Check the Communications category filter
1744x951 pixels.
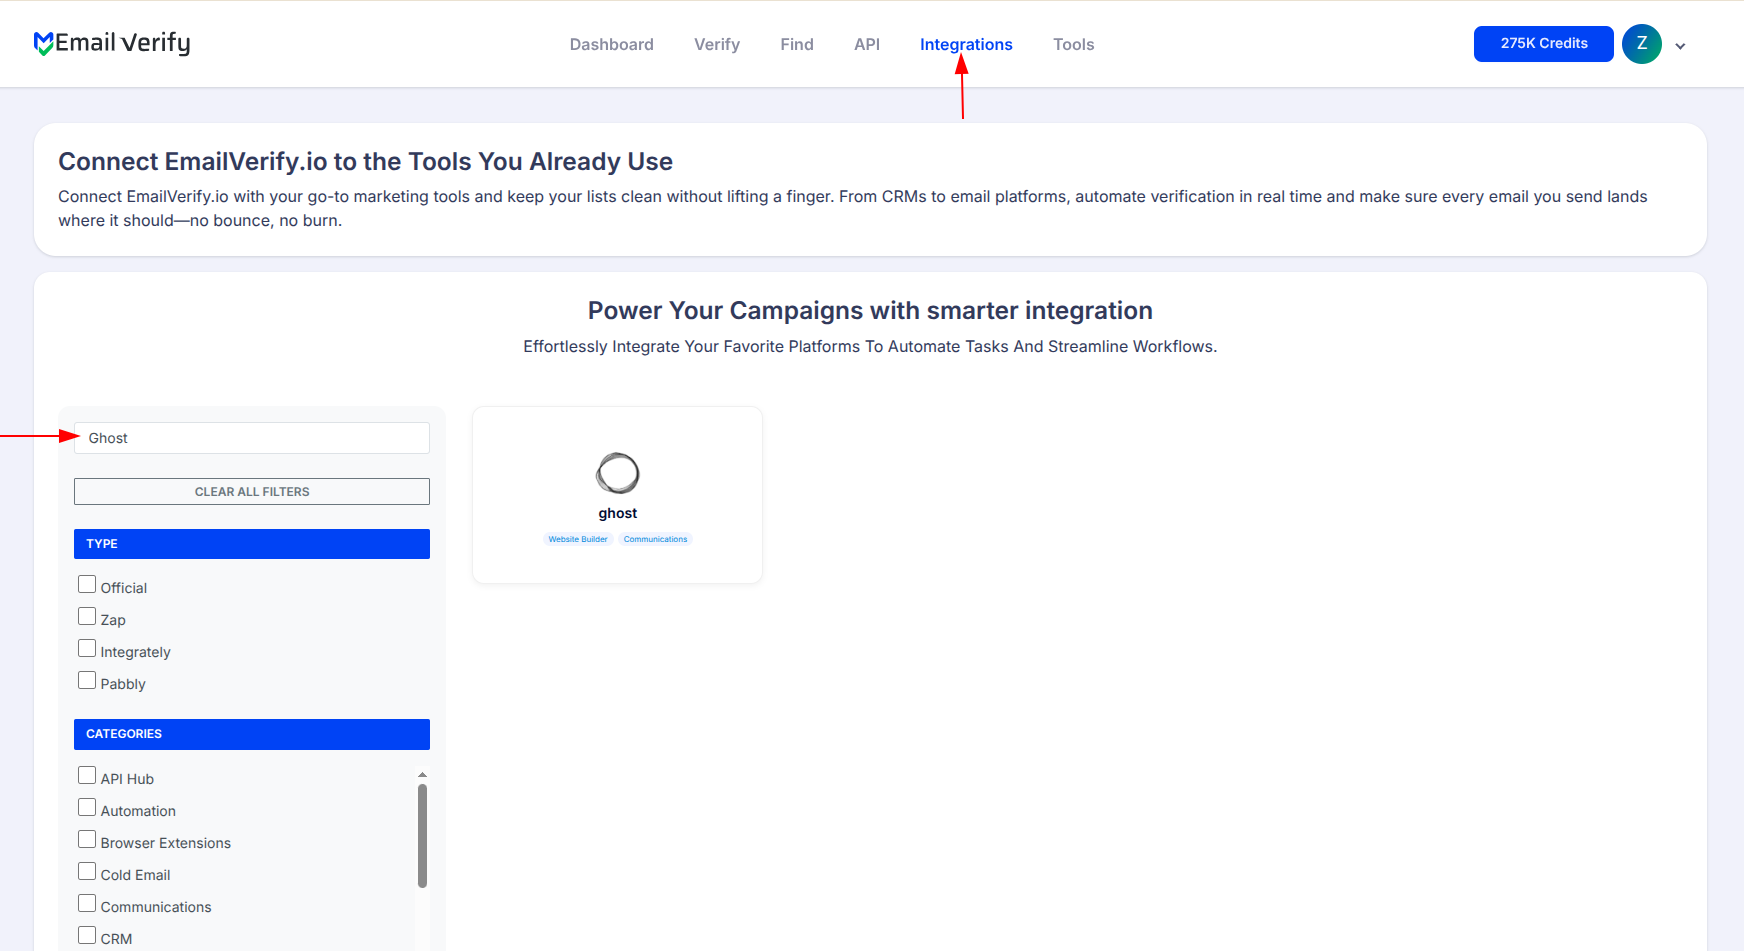[87, 903]
